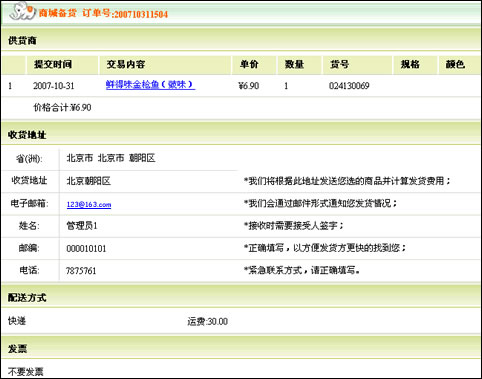Click the name value 管理员1
The image size is (482, 379).
coord(82,226)
